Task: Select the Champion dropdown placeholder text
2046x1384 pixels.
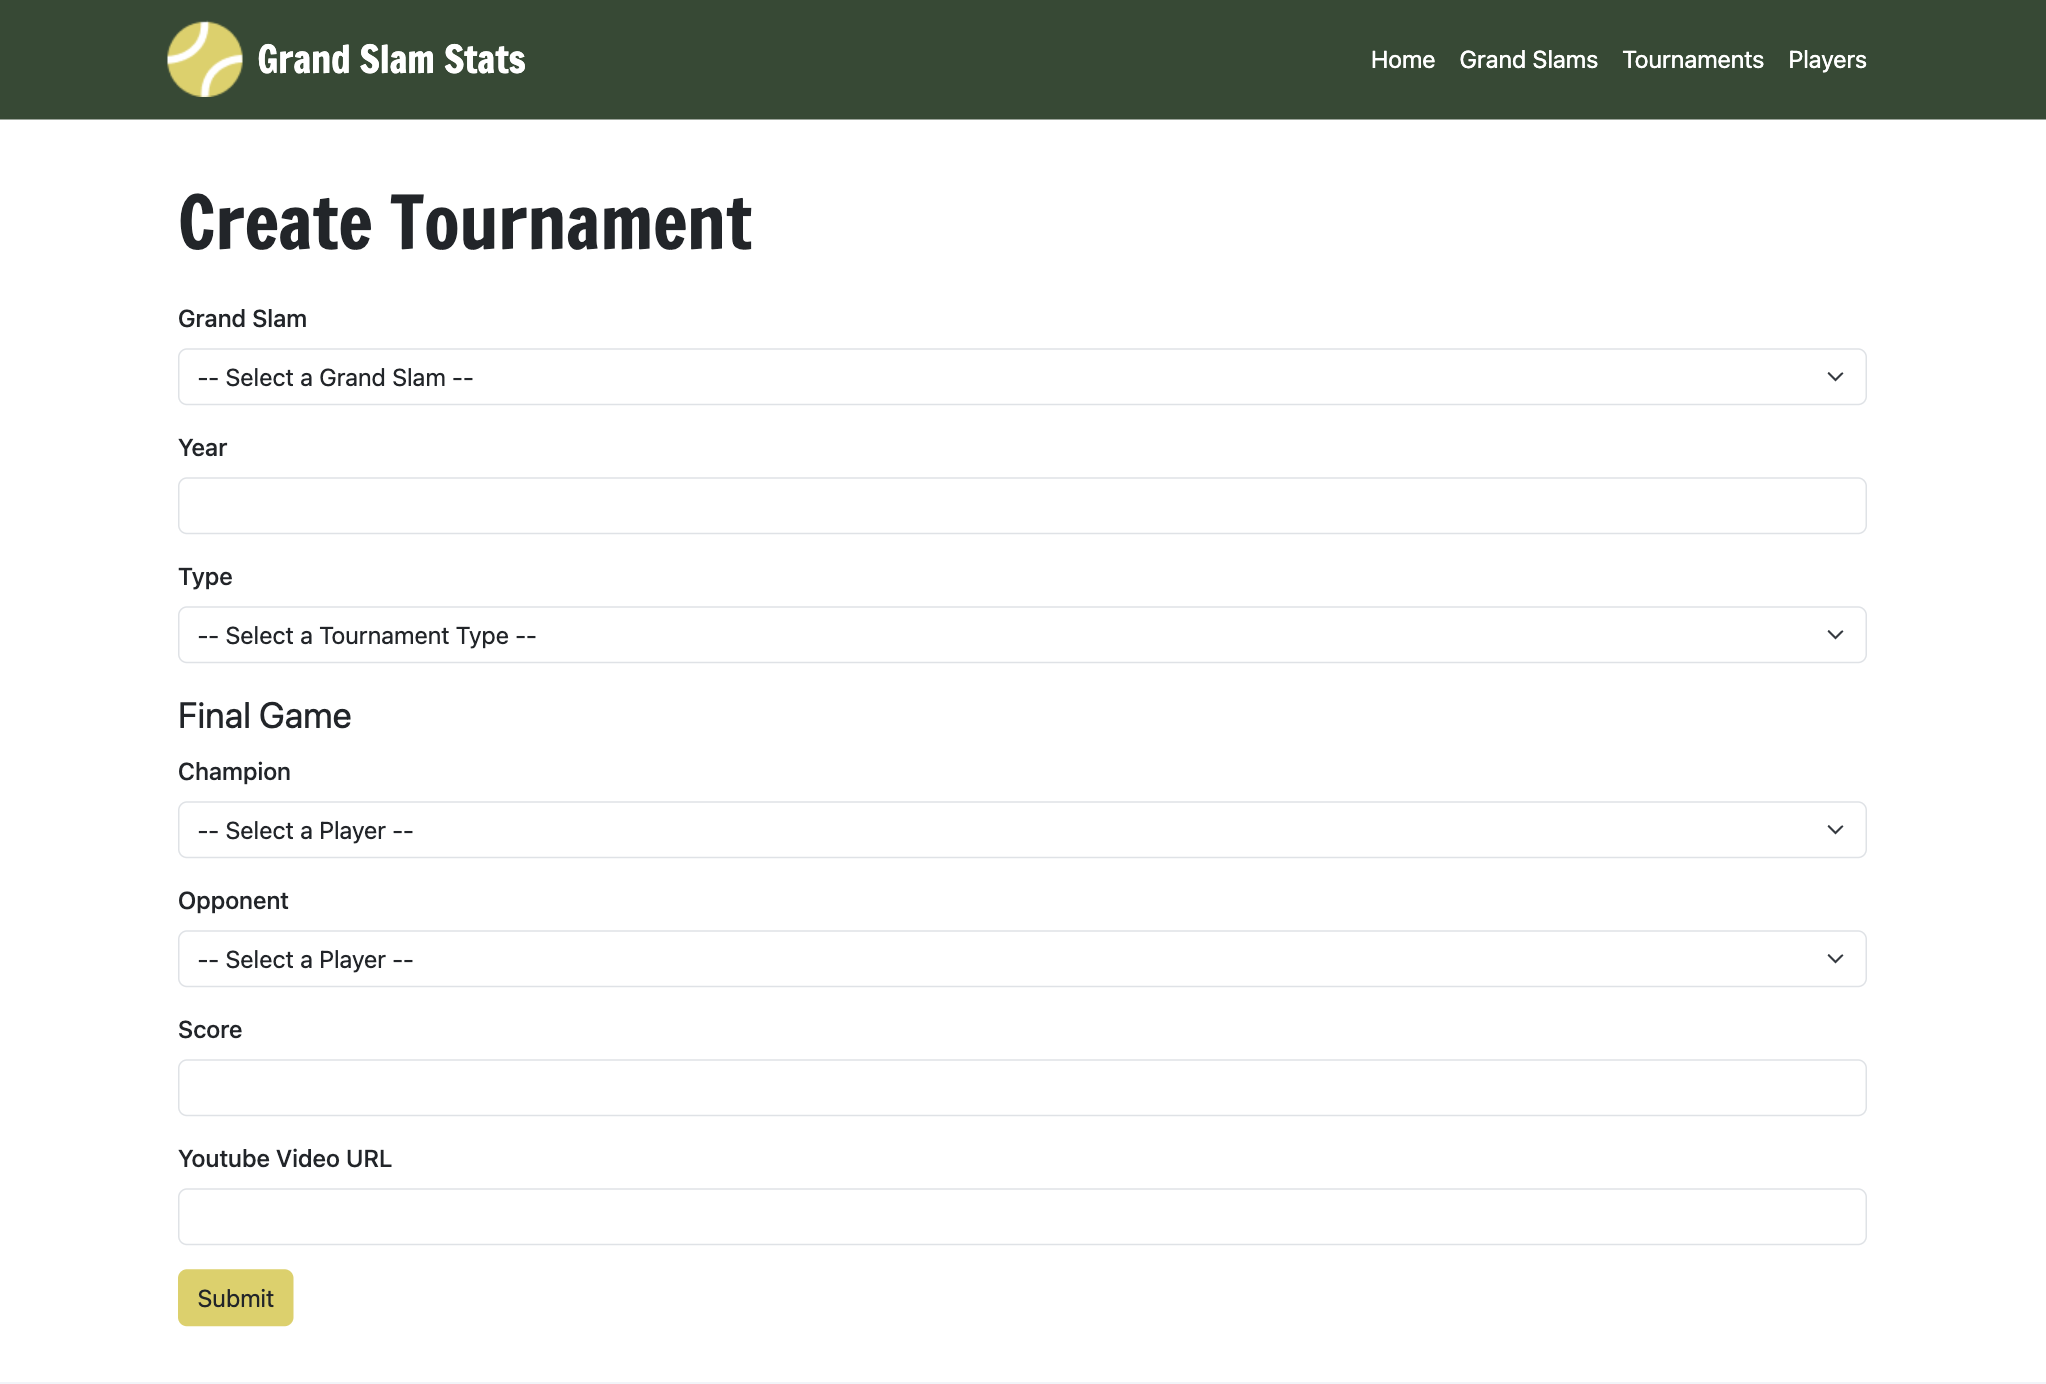Action: point(305,829)
